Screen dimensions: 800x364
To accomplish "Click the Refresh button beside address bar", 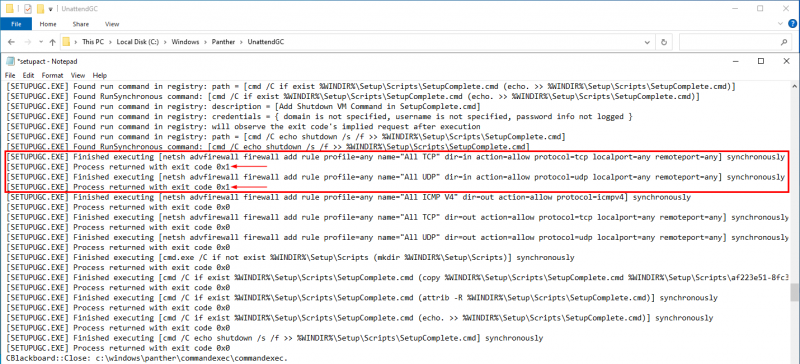I will point(663,42).
